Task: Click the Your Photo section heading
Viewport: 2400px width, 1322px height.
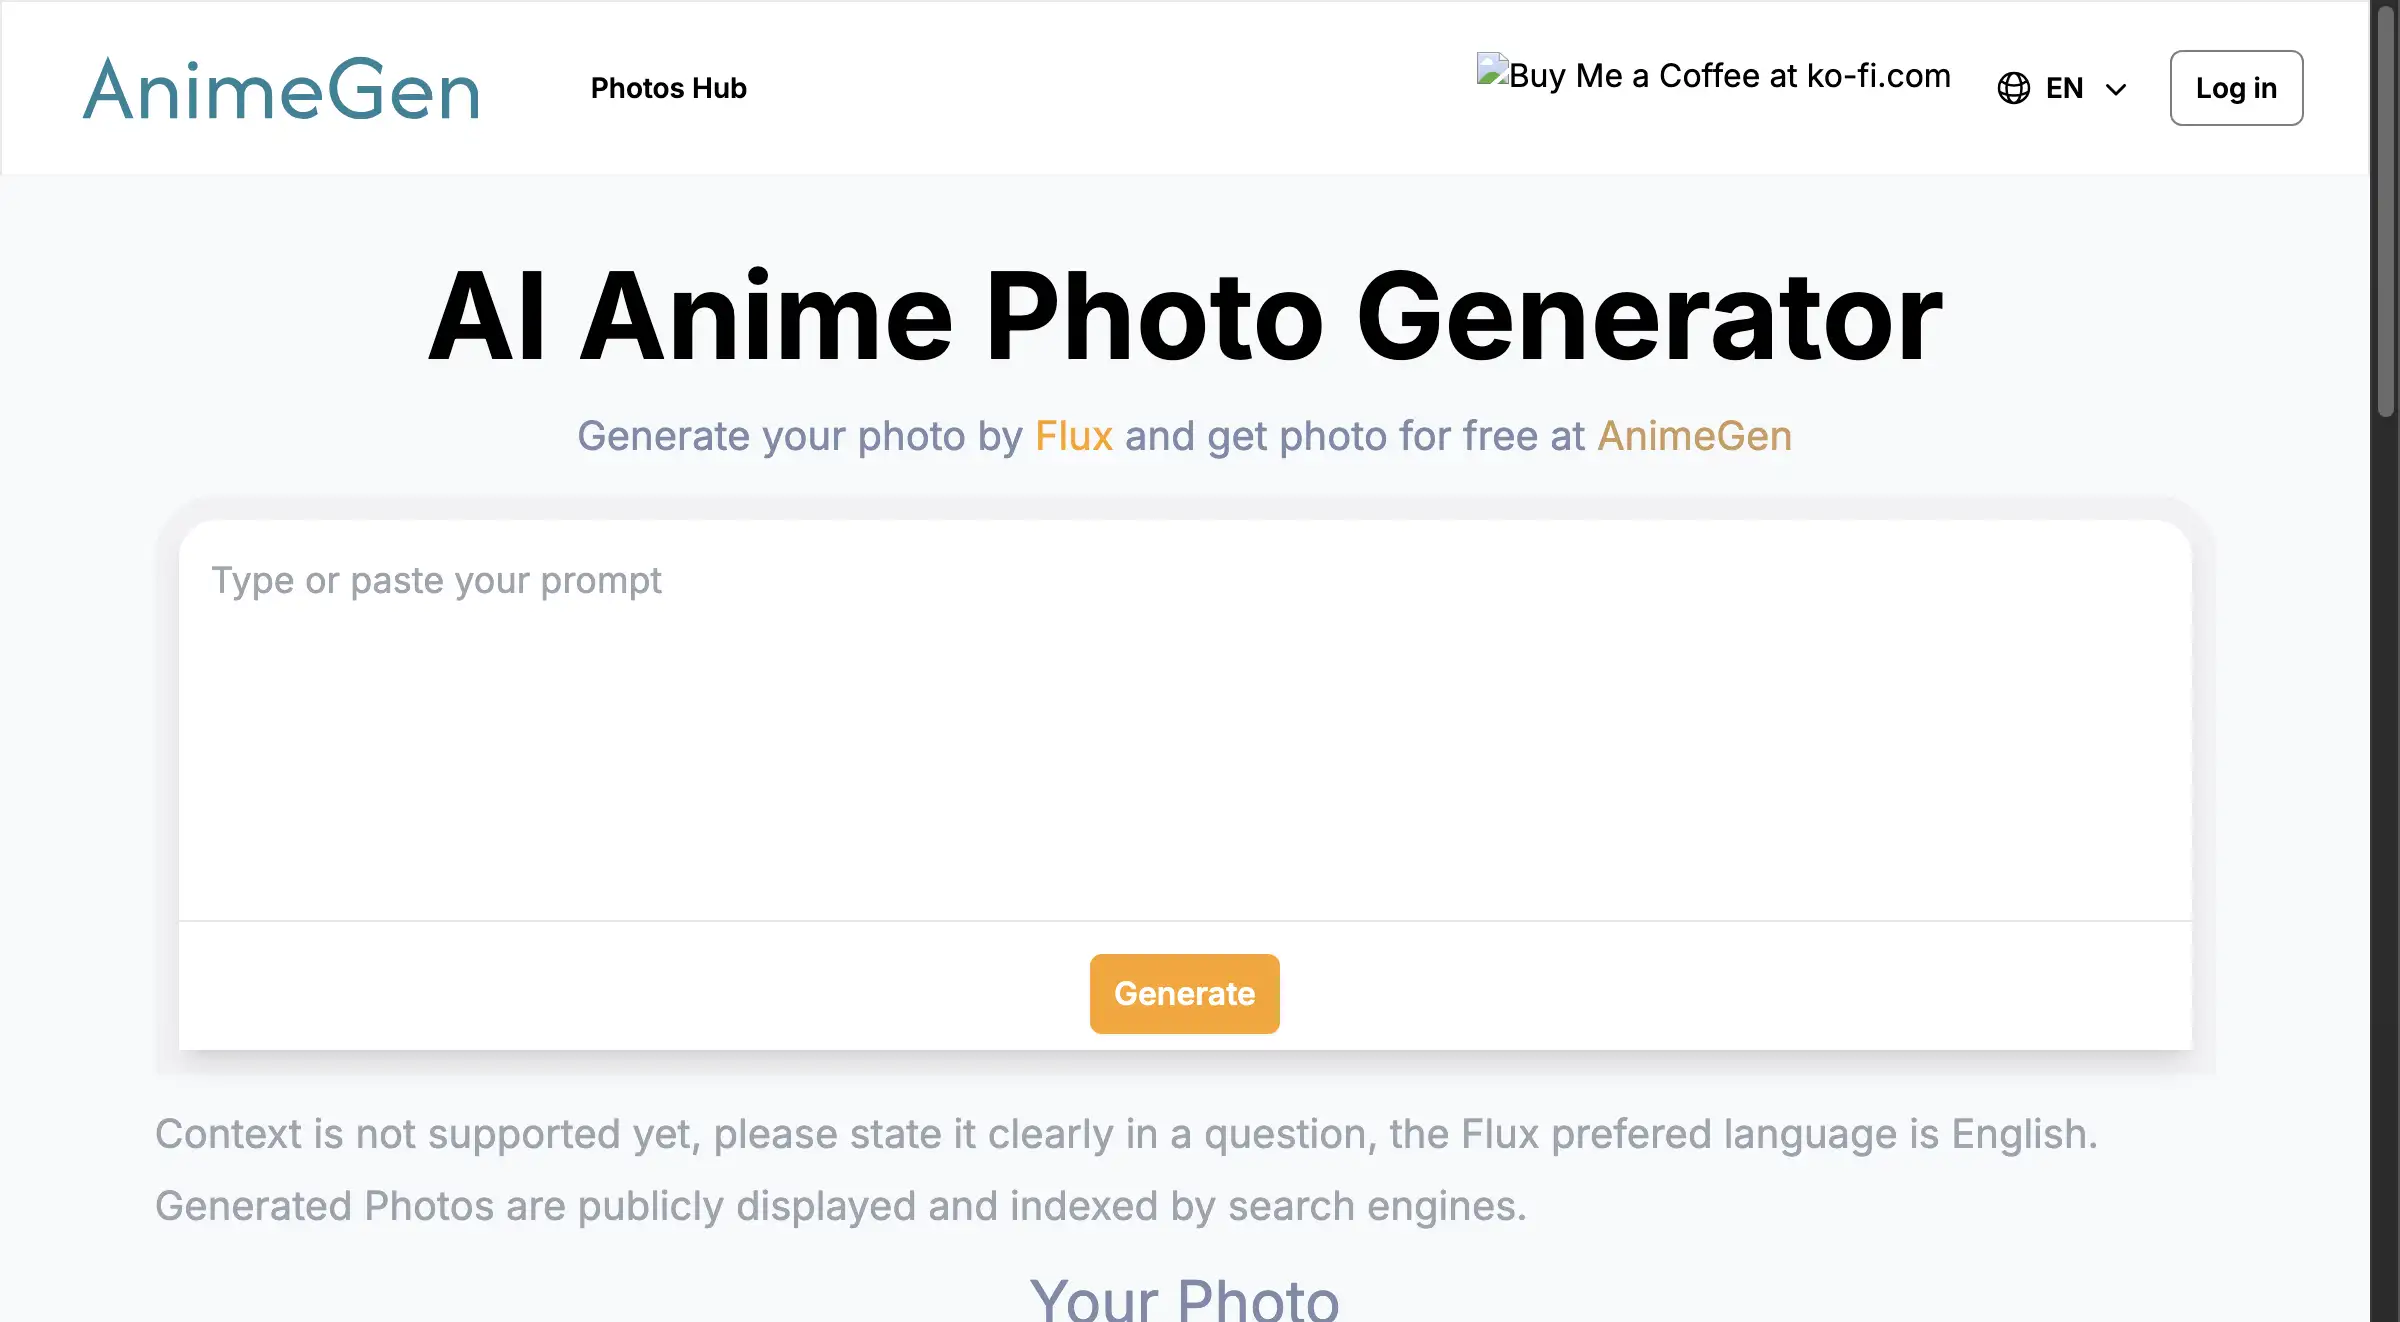Action: (1185, 1300)
